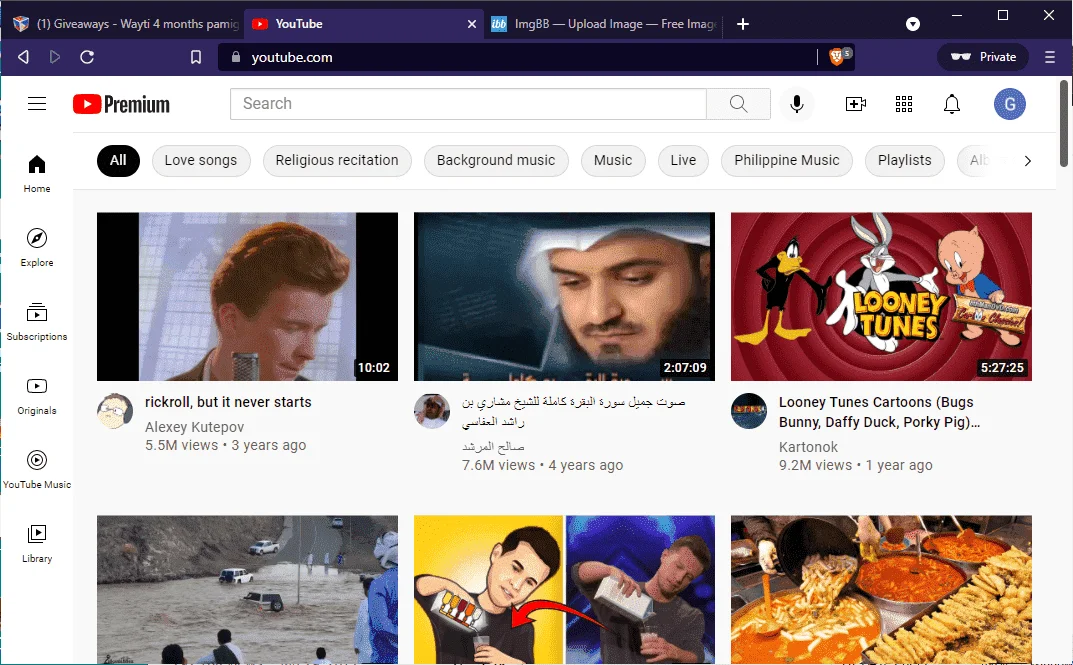Switch to the Giveaways browser tab
This screenshot has height=665, width=1073.
coord(125,24)
